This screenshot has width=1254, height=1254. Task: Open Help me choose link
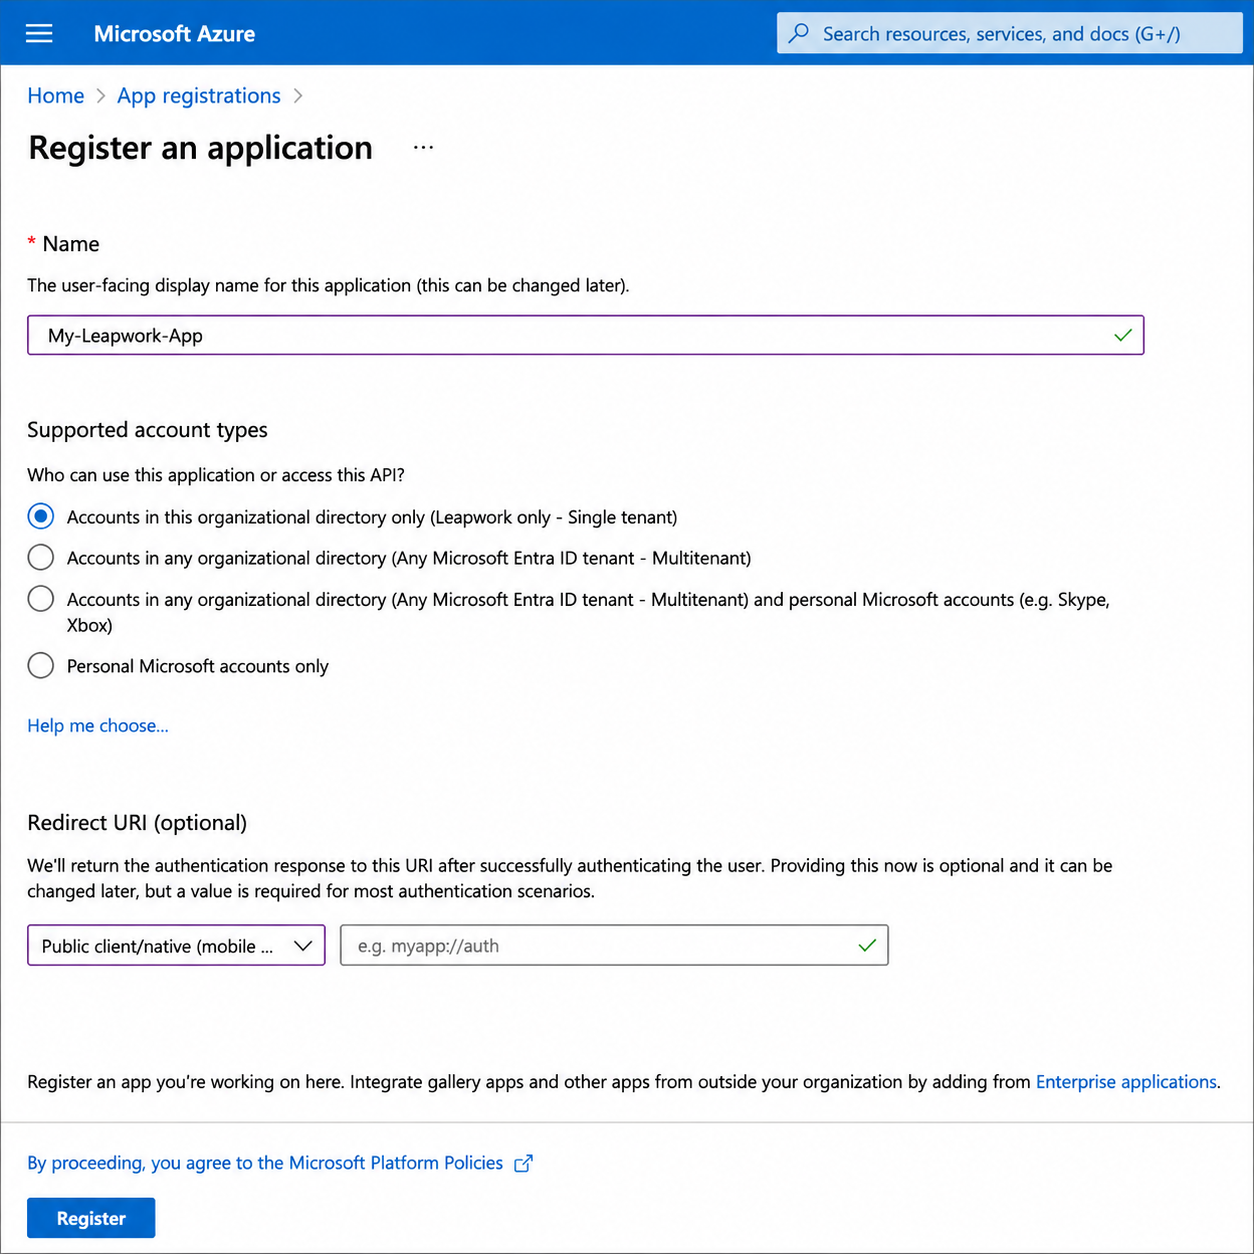98,726
